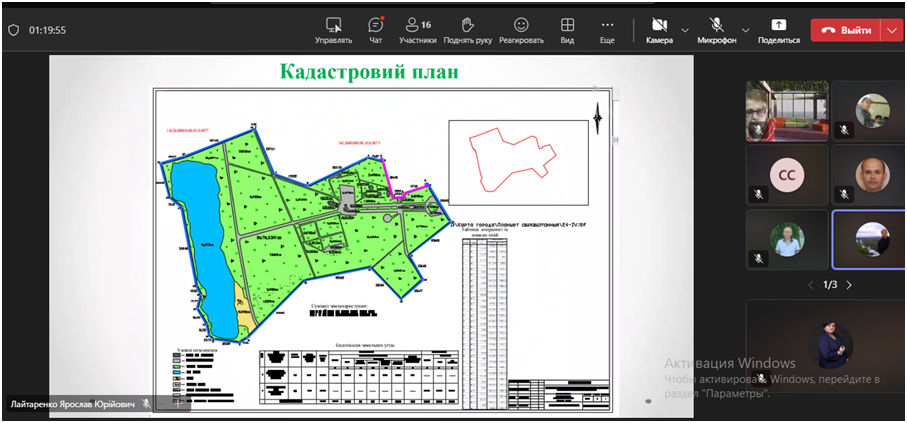Raise hand with Поднять руку
Viewport: 907px width, 423px height.
coord(466,29)
